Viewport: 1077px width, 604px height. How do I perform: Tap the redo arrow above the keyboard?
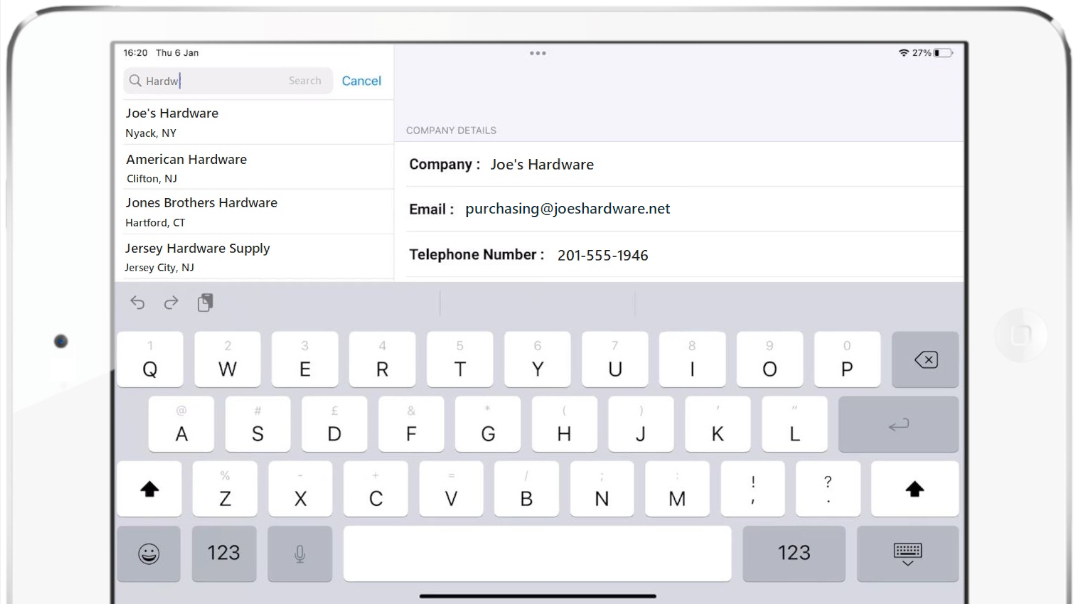point(171,302)
